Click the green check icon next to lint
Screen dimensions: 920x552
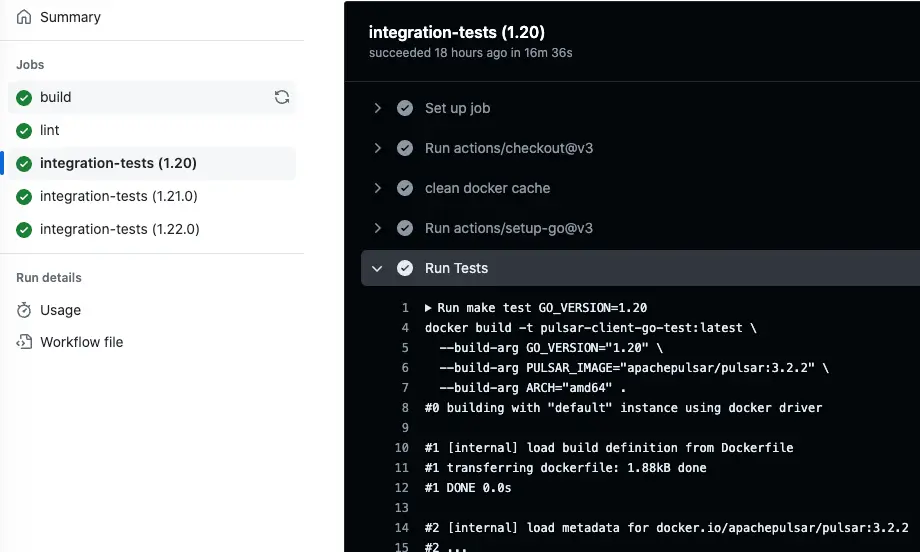click(24, 130)
